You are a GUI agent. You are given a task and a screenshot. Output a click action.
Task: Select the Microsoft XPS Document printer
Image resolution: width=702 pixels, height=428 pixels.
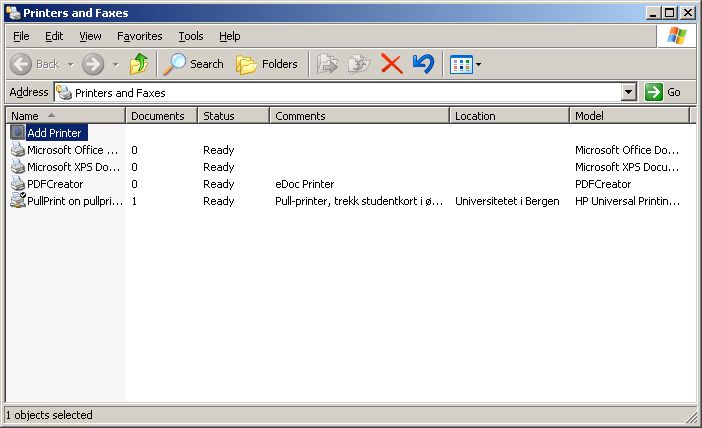pyautogui.click(x=66, y=167)
